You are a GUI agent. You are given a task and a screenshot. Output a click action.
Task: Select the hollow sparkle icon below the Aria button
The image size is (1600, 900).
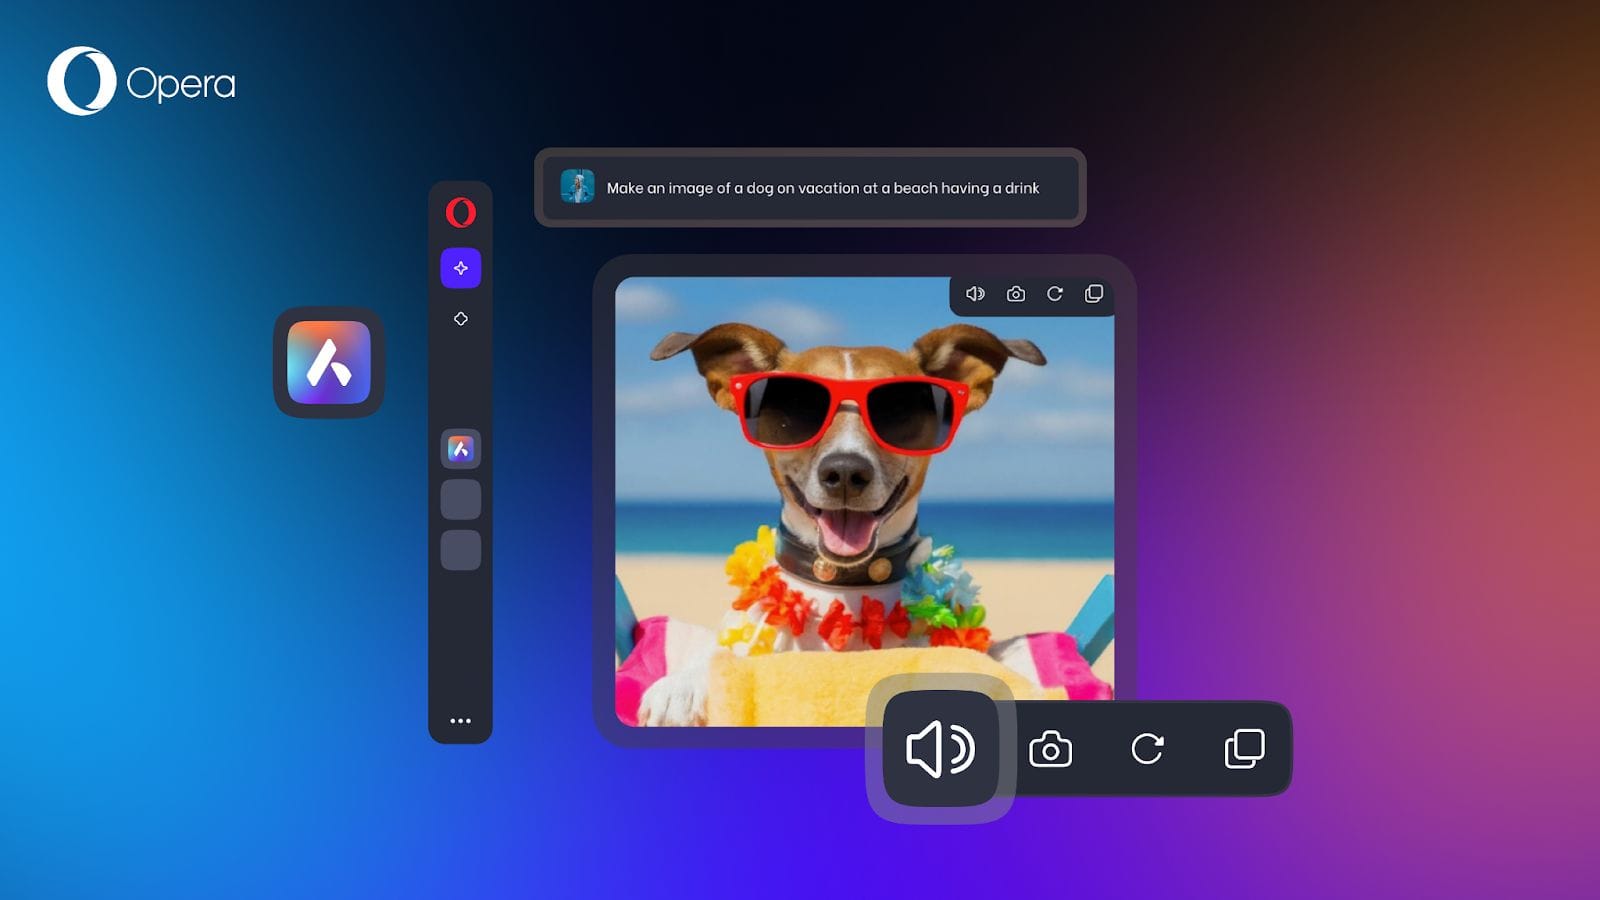[x=460, y=318]
